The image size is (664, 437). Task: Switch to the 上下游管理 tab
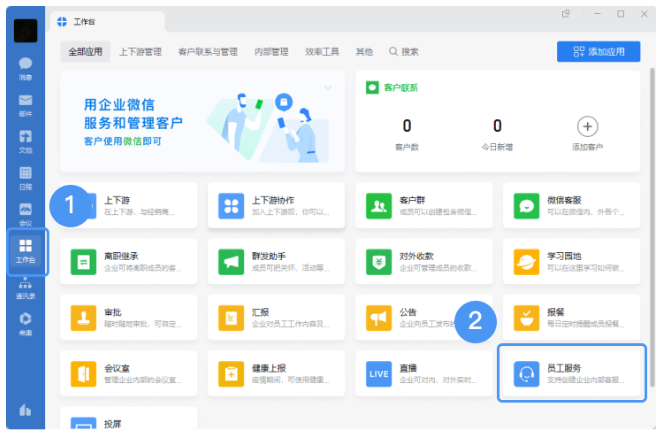(140, 51)
